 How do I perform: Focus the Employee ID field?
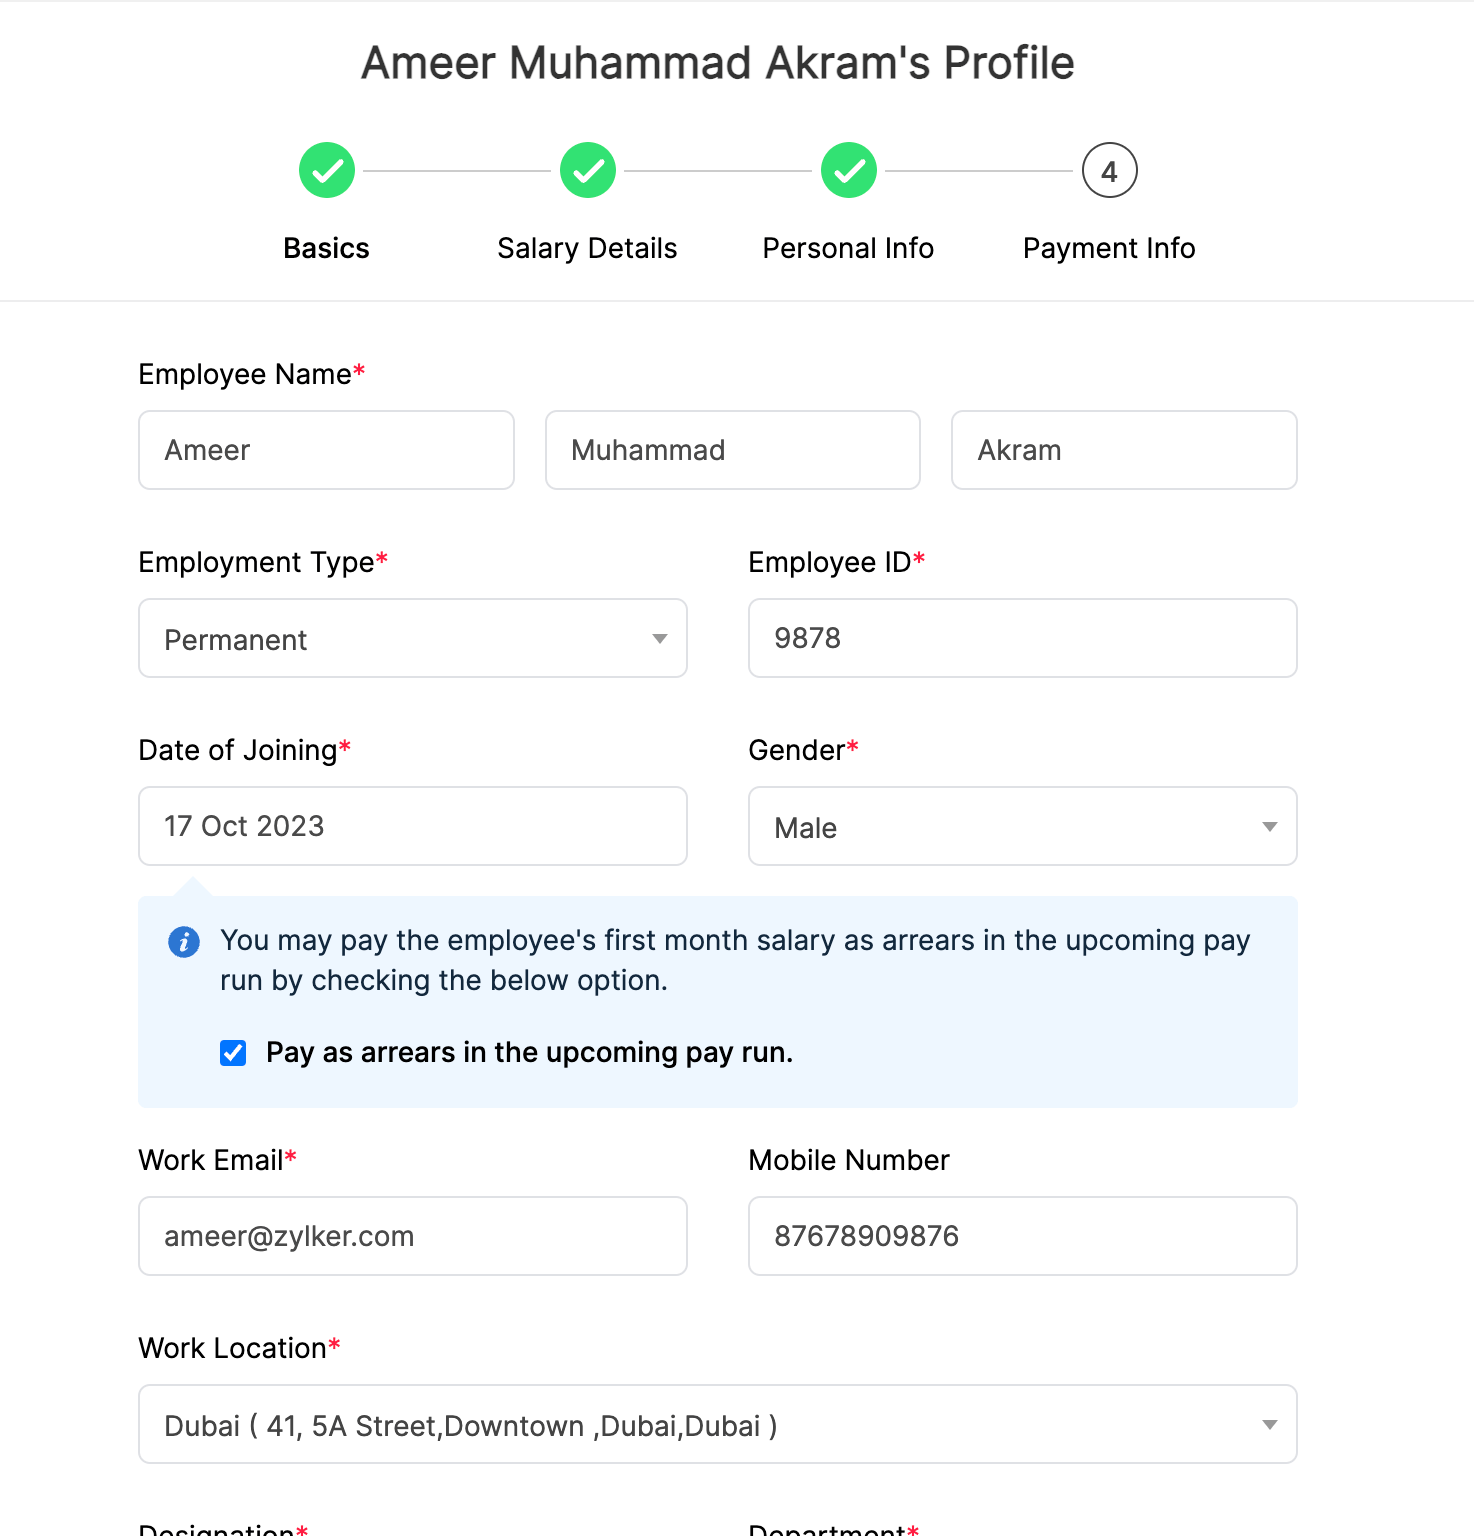click(x=1022, y=639)
